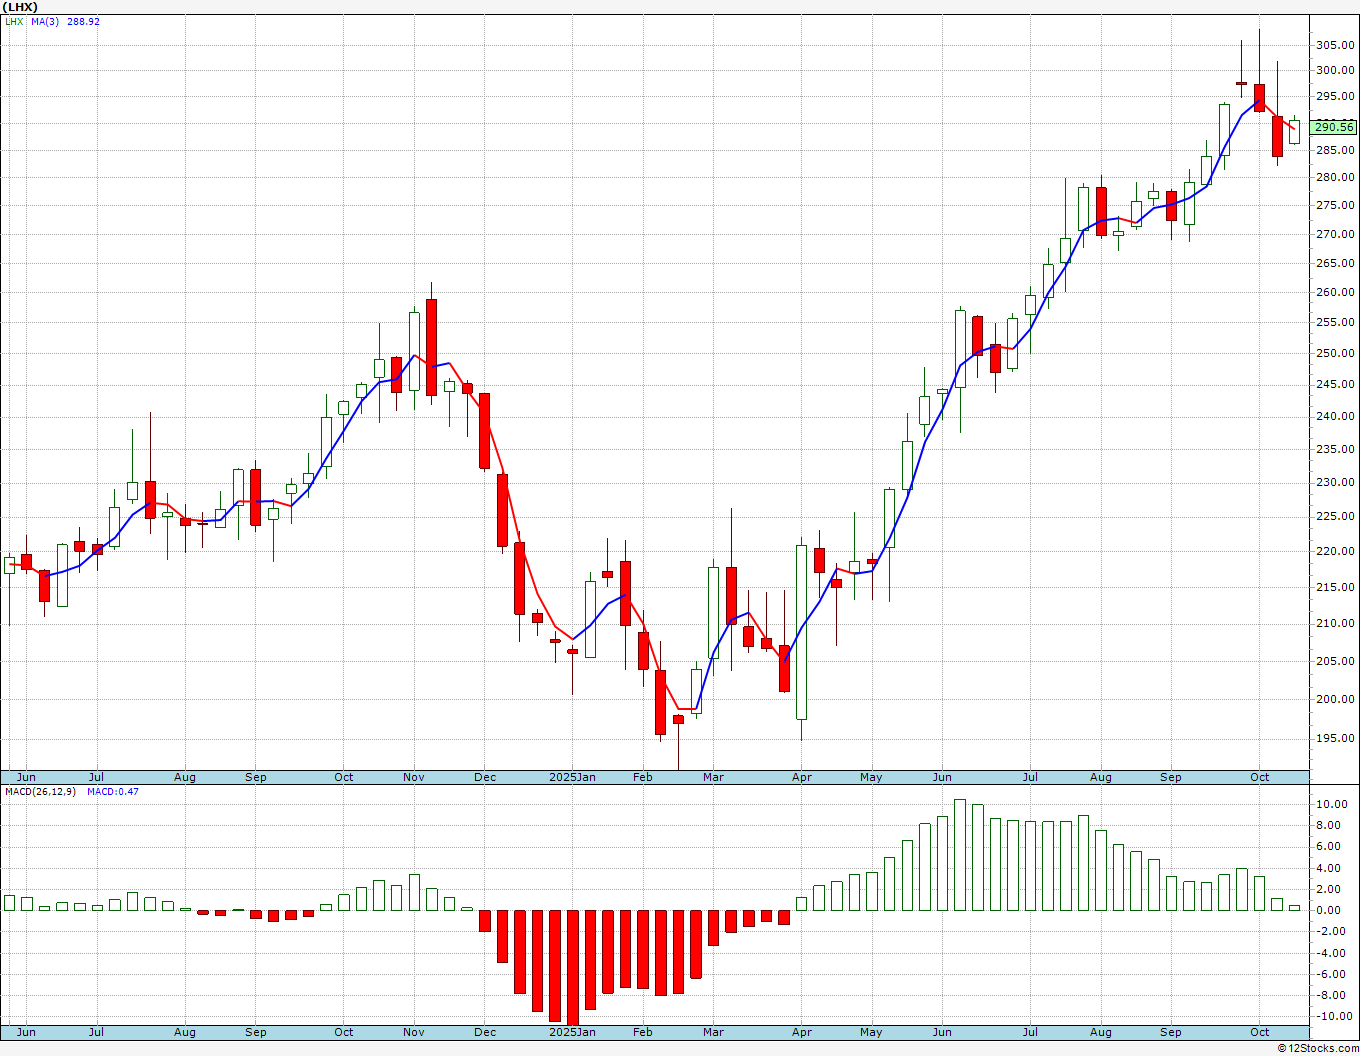Click May on the price chart date axis

[872, 777]
